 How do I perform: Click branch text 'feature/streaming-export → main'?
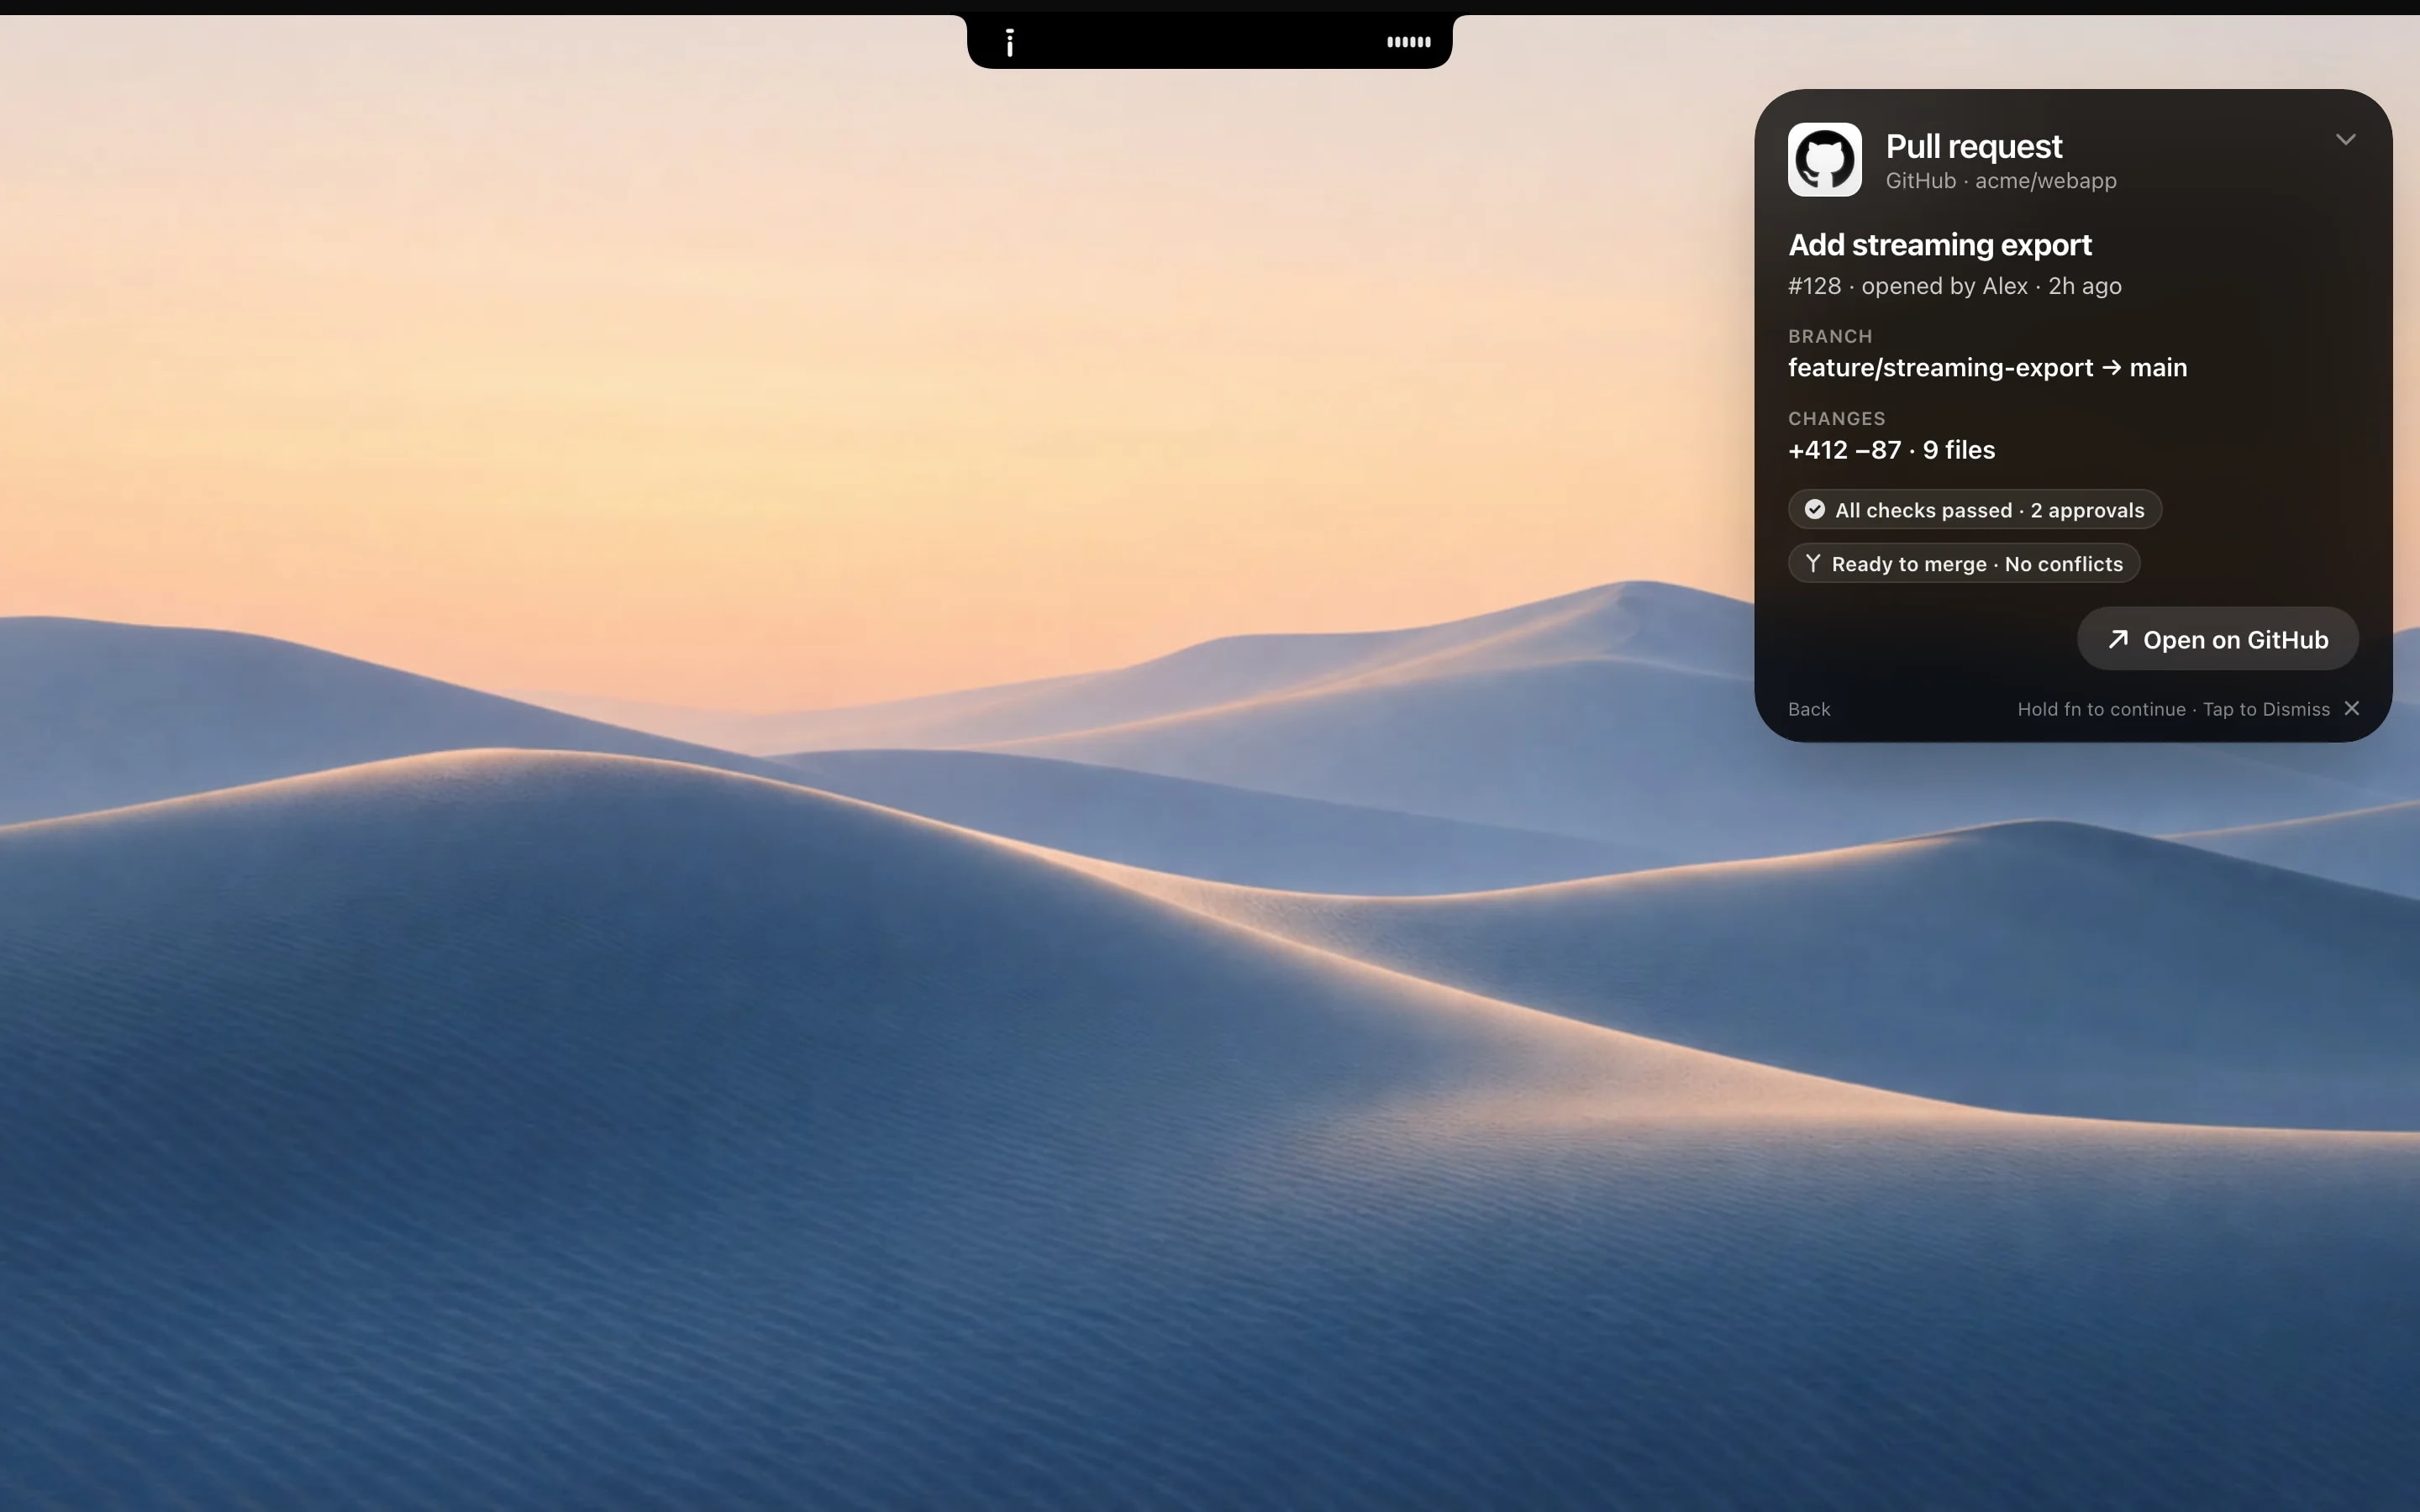(1987, 368)
